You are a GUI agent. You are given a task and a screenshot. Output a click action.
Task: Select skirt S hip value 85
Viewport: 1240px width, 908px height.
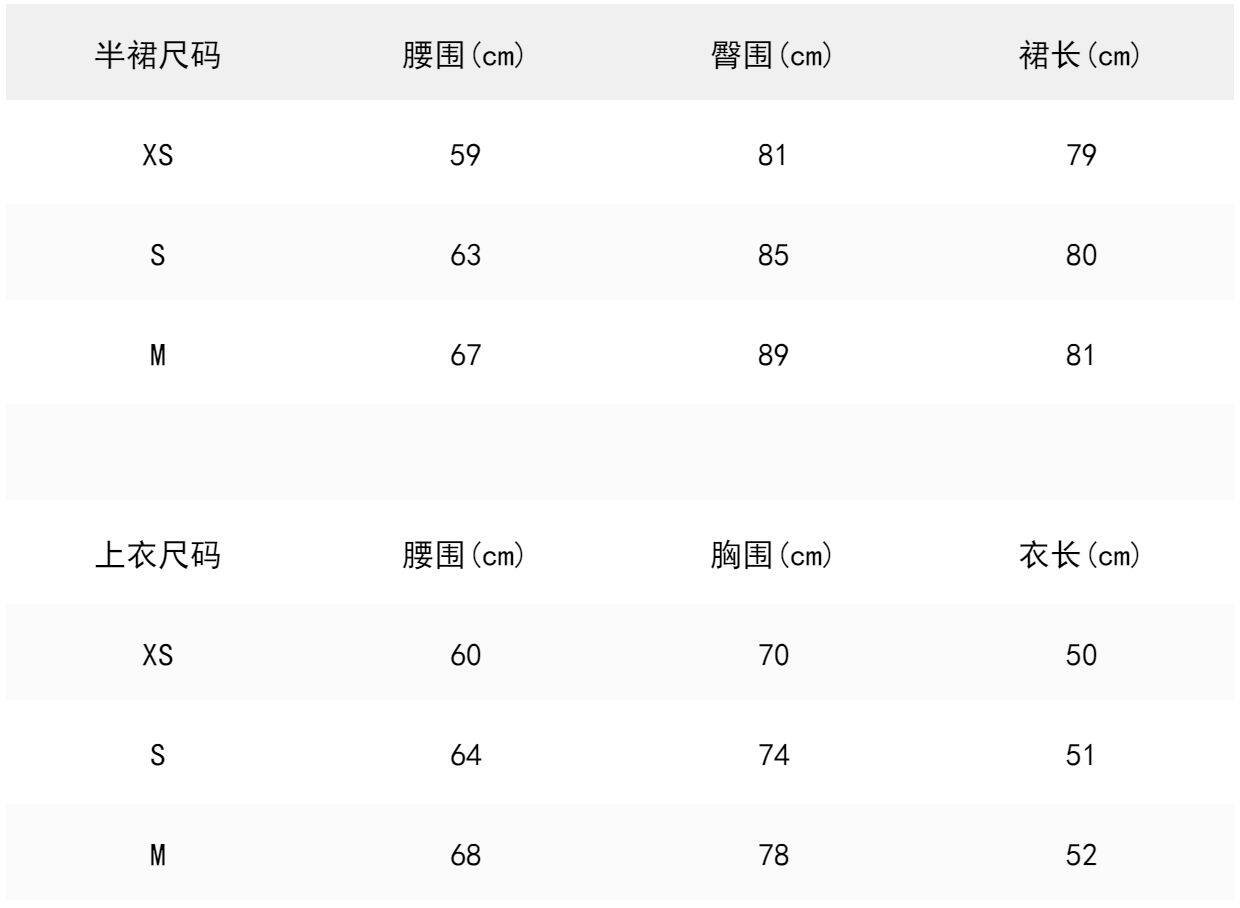click(x=770, y=255)
